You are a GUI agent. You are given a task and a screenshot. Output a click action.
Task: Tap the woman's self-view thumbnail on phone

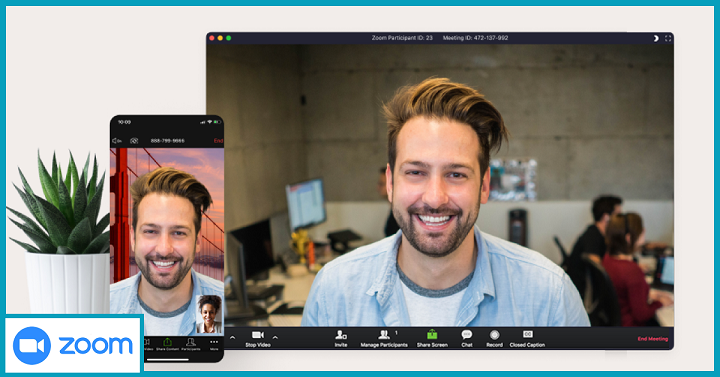click(x=209, y=314)
